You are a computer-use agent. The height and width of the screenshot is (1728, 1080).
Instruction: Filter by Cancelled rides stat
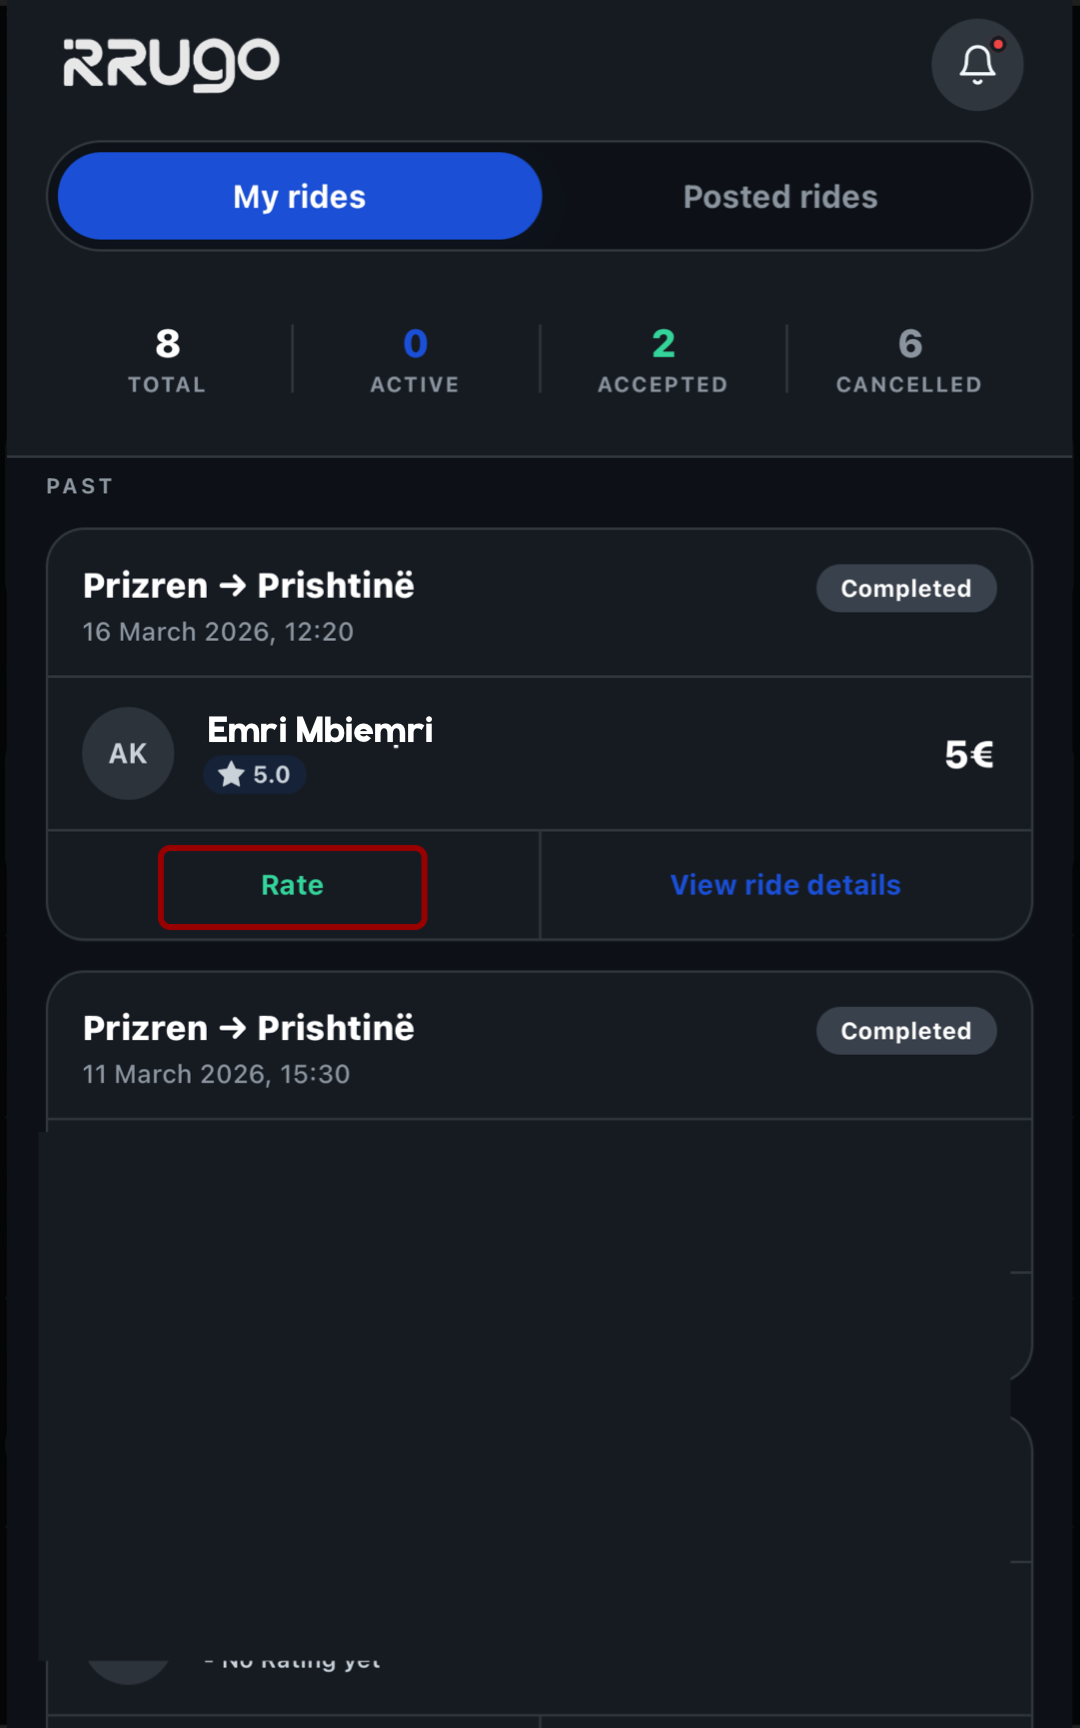909,360
